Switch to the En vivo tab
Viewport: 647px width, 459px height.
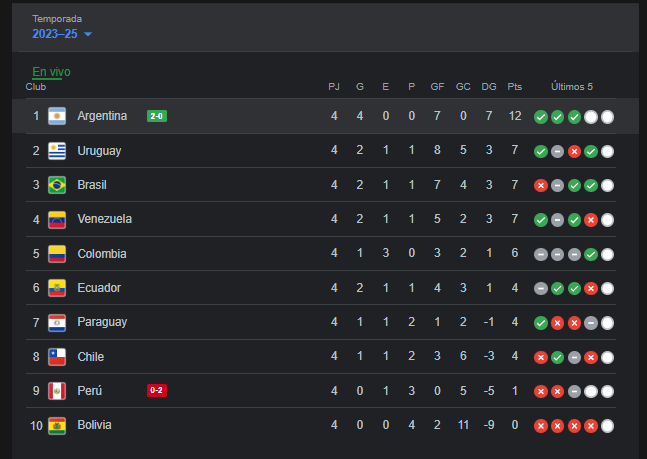[x=51, y=72]
